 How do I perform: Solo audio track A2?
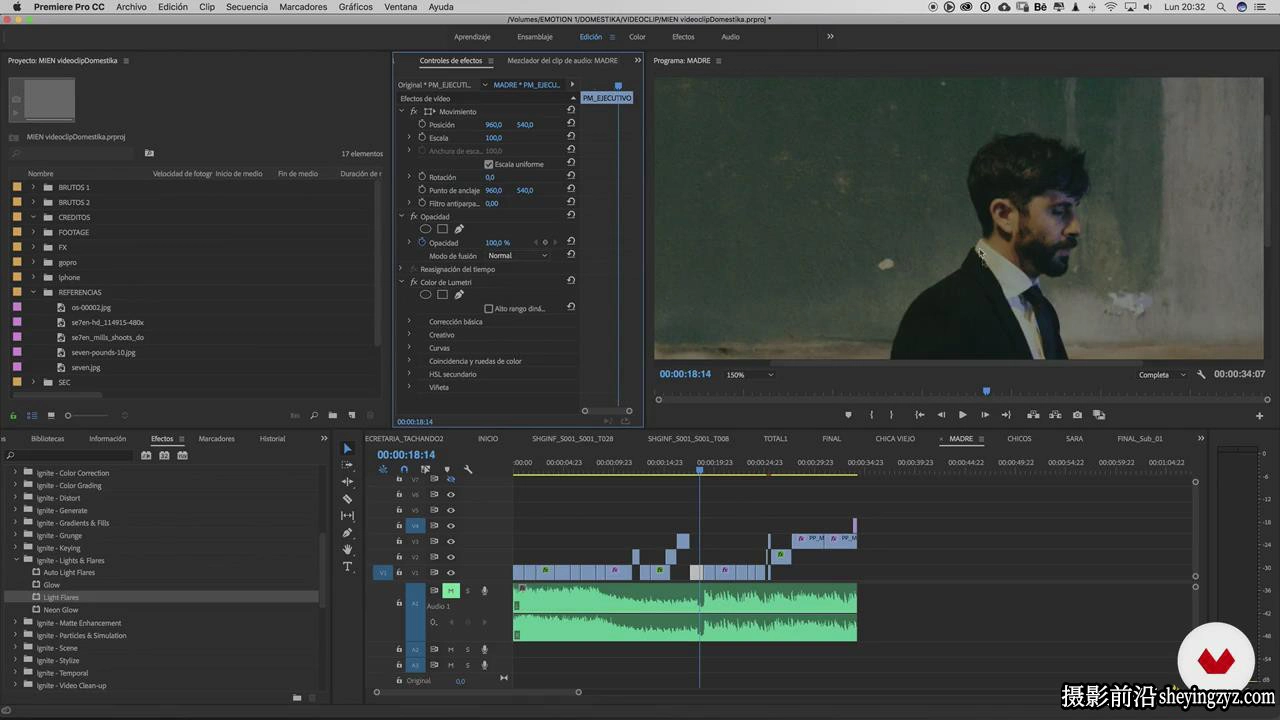[467, 649]
